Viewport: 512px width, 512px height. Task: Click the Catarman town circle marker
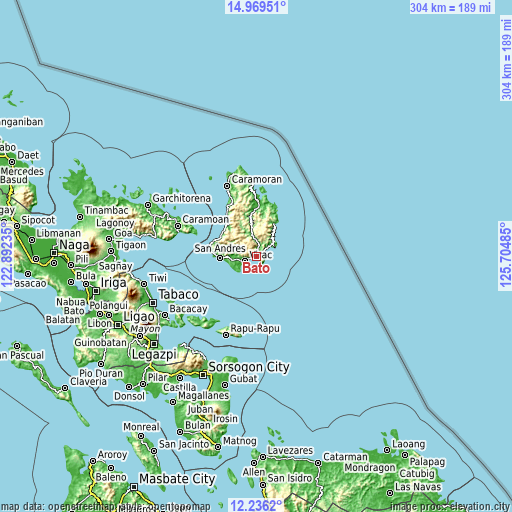tap(318, 463)
